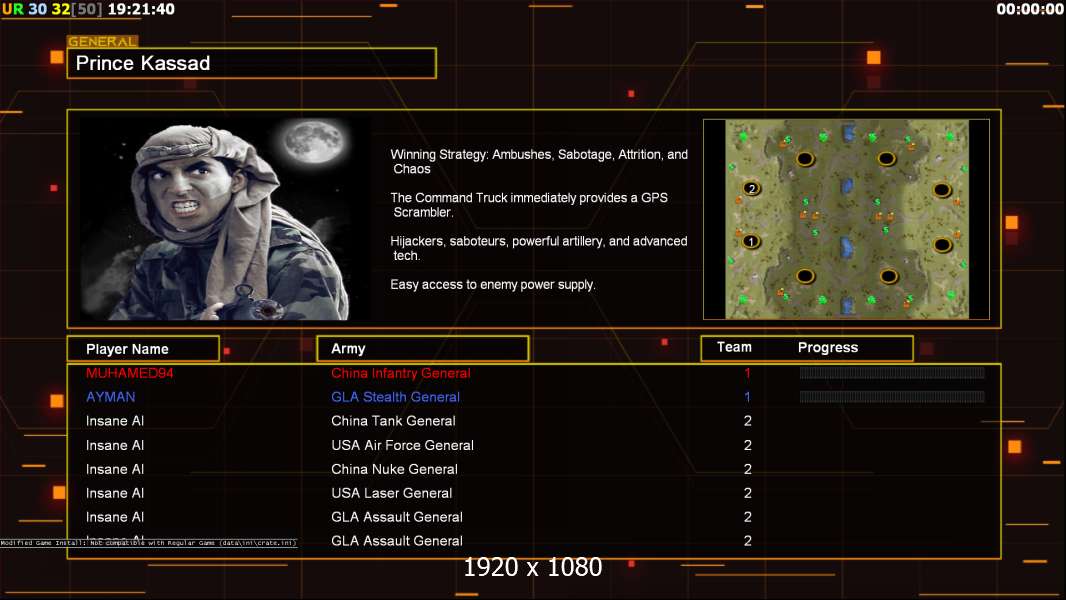Click the Modified Game Install warning text
1066x600 pixels.
[148, 543]
